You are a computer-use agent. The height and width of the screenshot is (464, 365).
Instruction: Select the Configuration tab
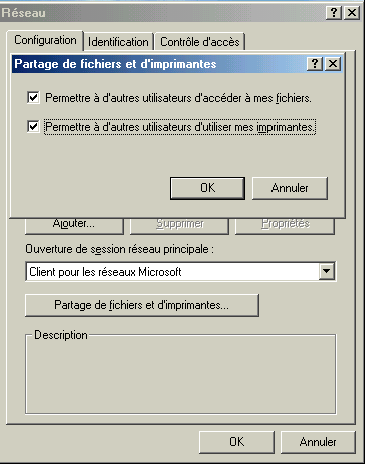tap(45, 40)
